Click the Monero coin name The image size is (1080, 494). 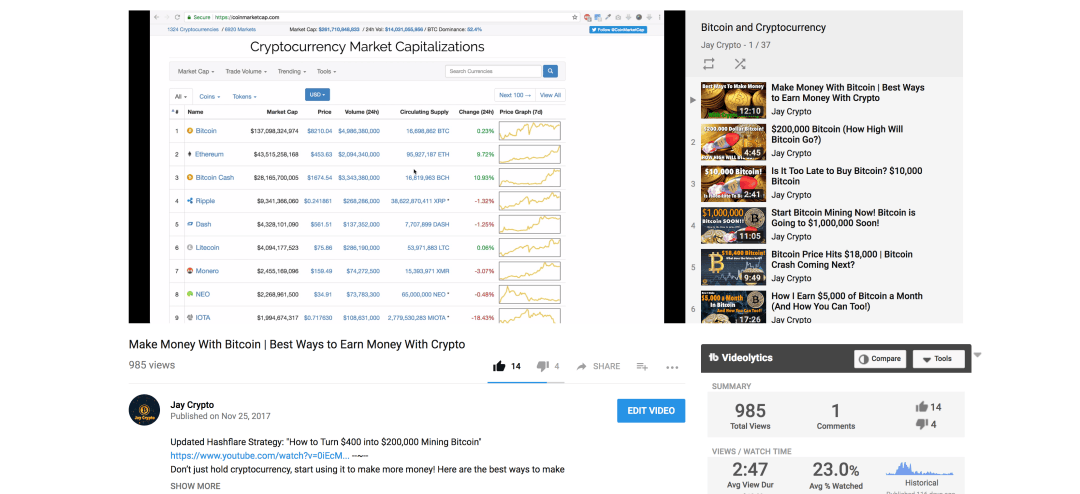pyautogui.click(x=207, y=271)
